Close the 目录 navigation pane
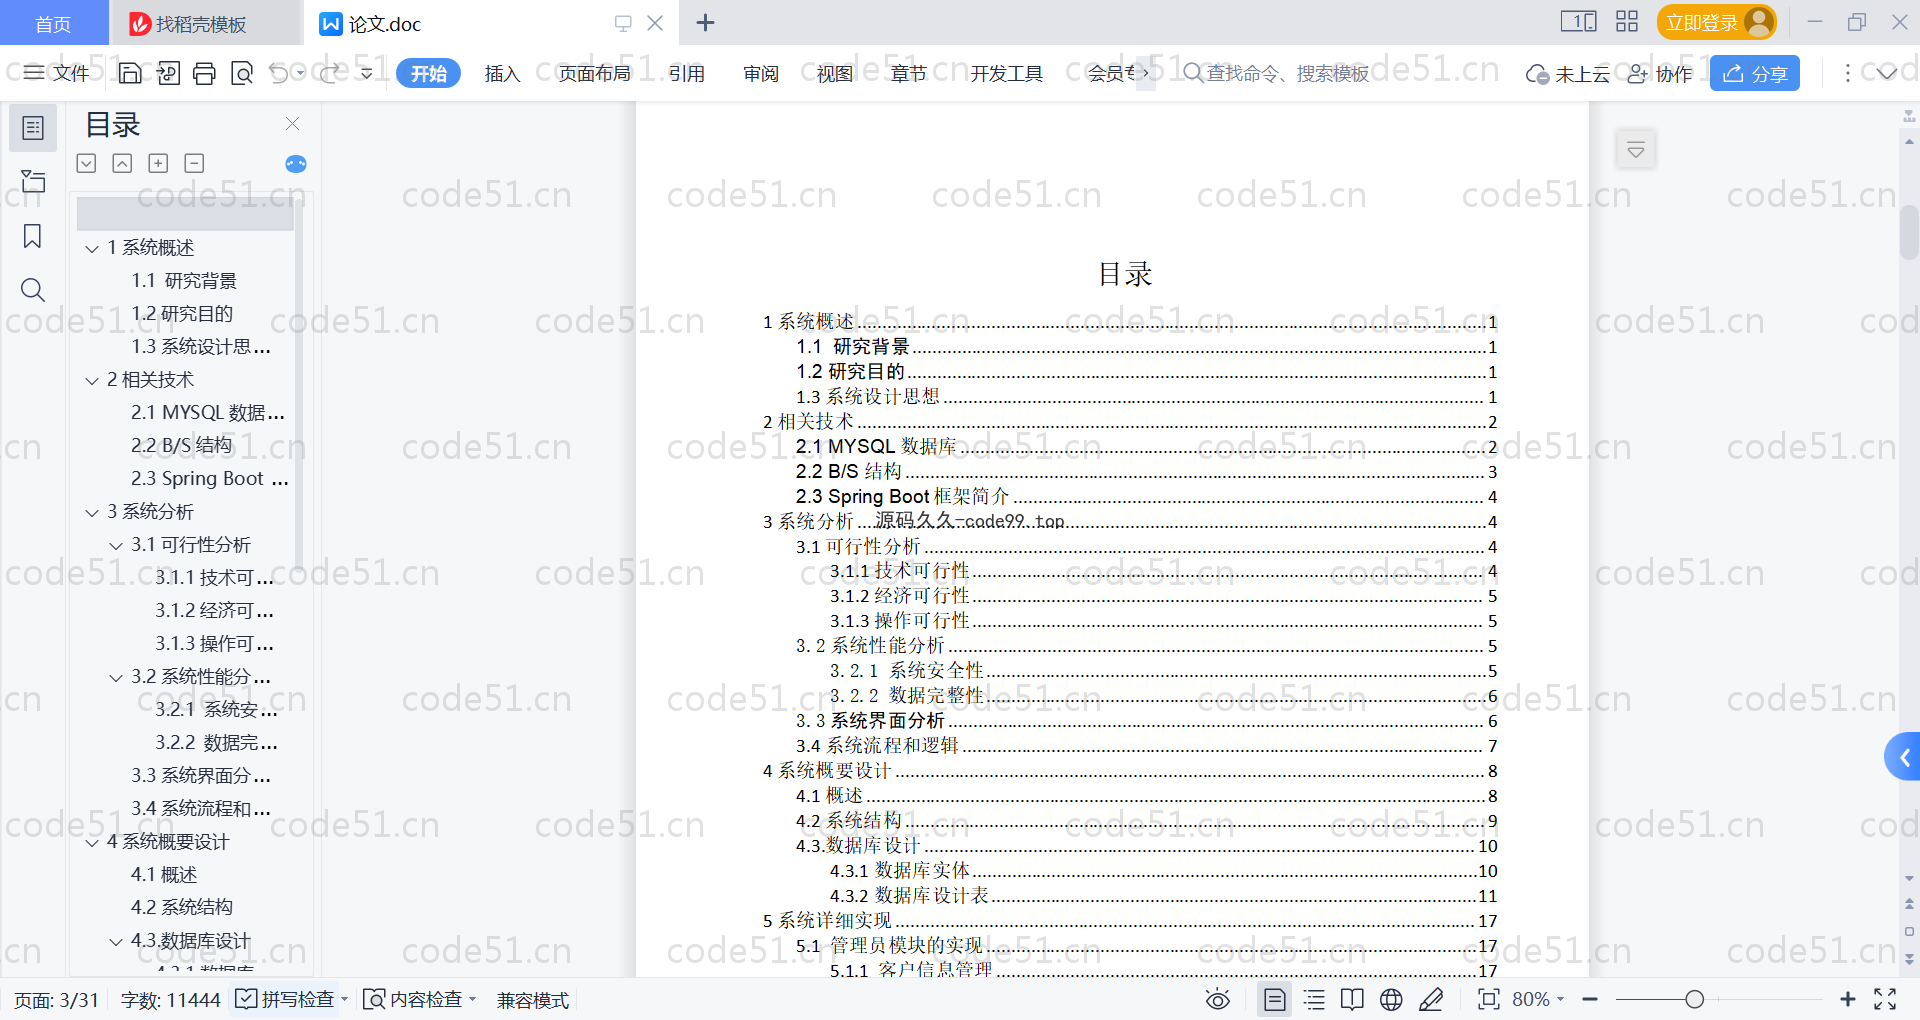Image resolution: width=1920 pixels, height=1020 pixels. pos(293,123)
